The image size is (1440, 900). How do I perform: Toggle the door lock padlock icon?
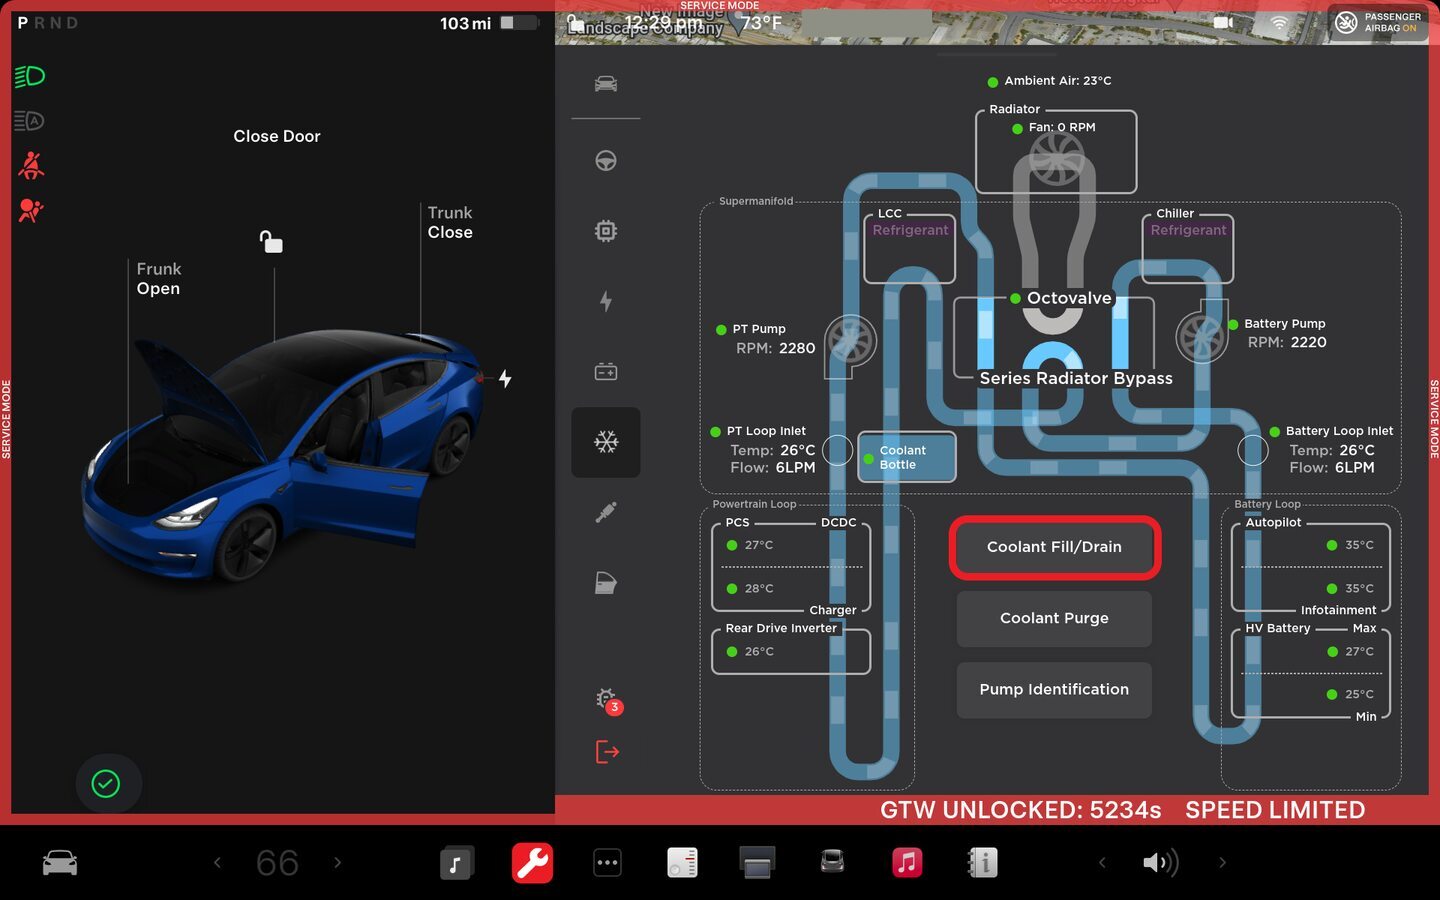pyautogui.click(x=271, y=242)
